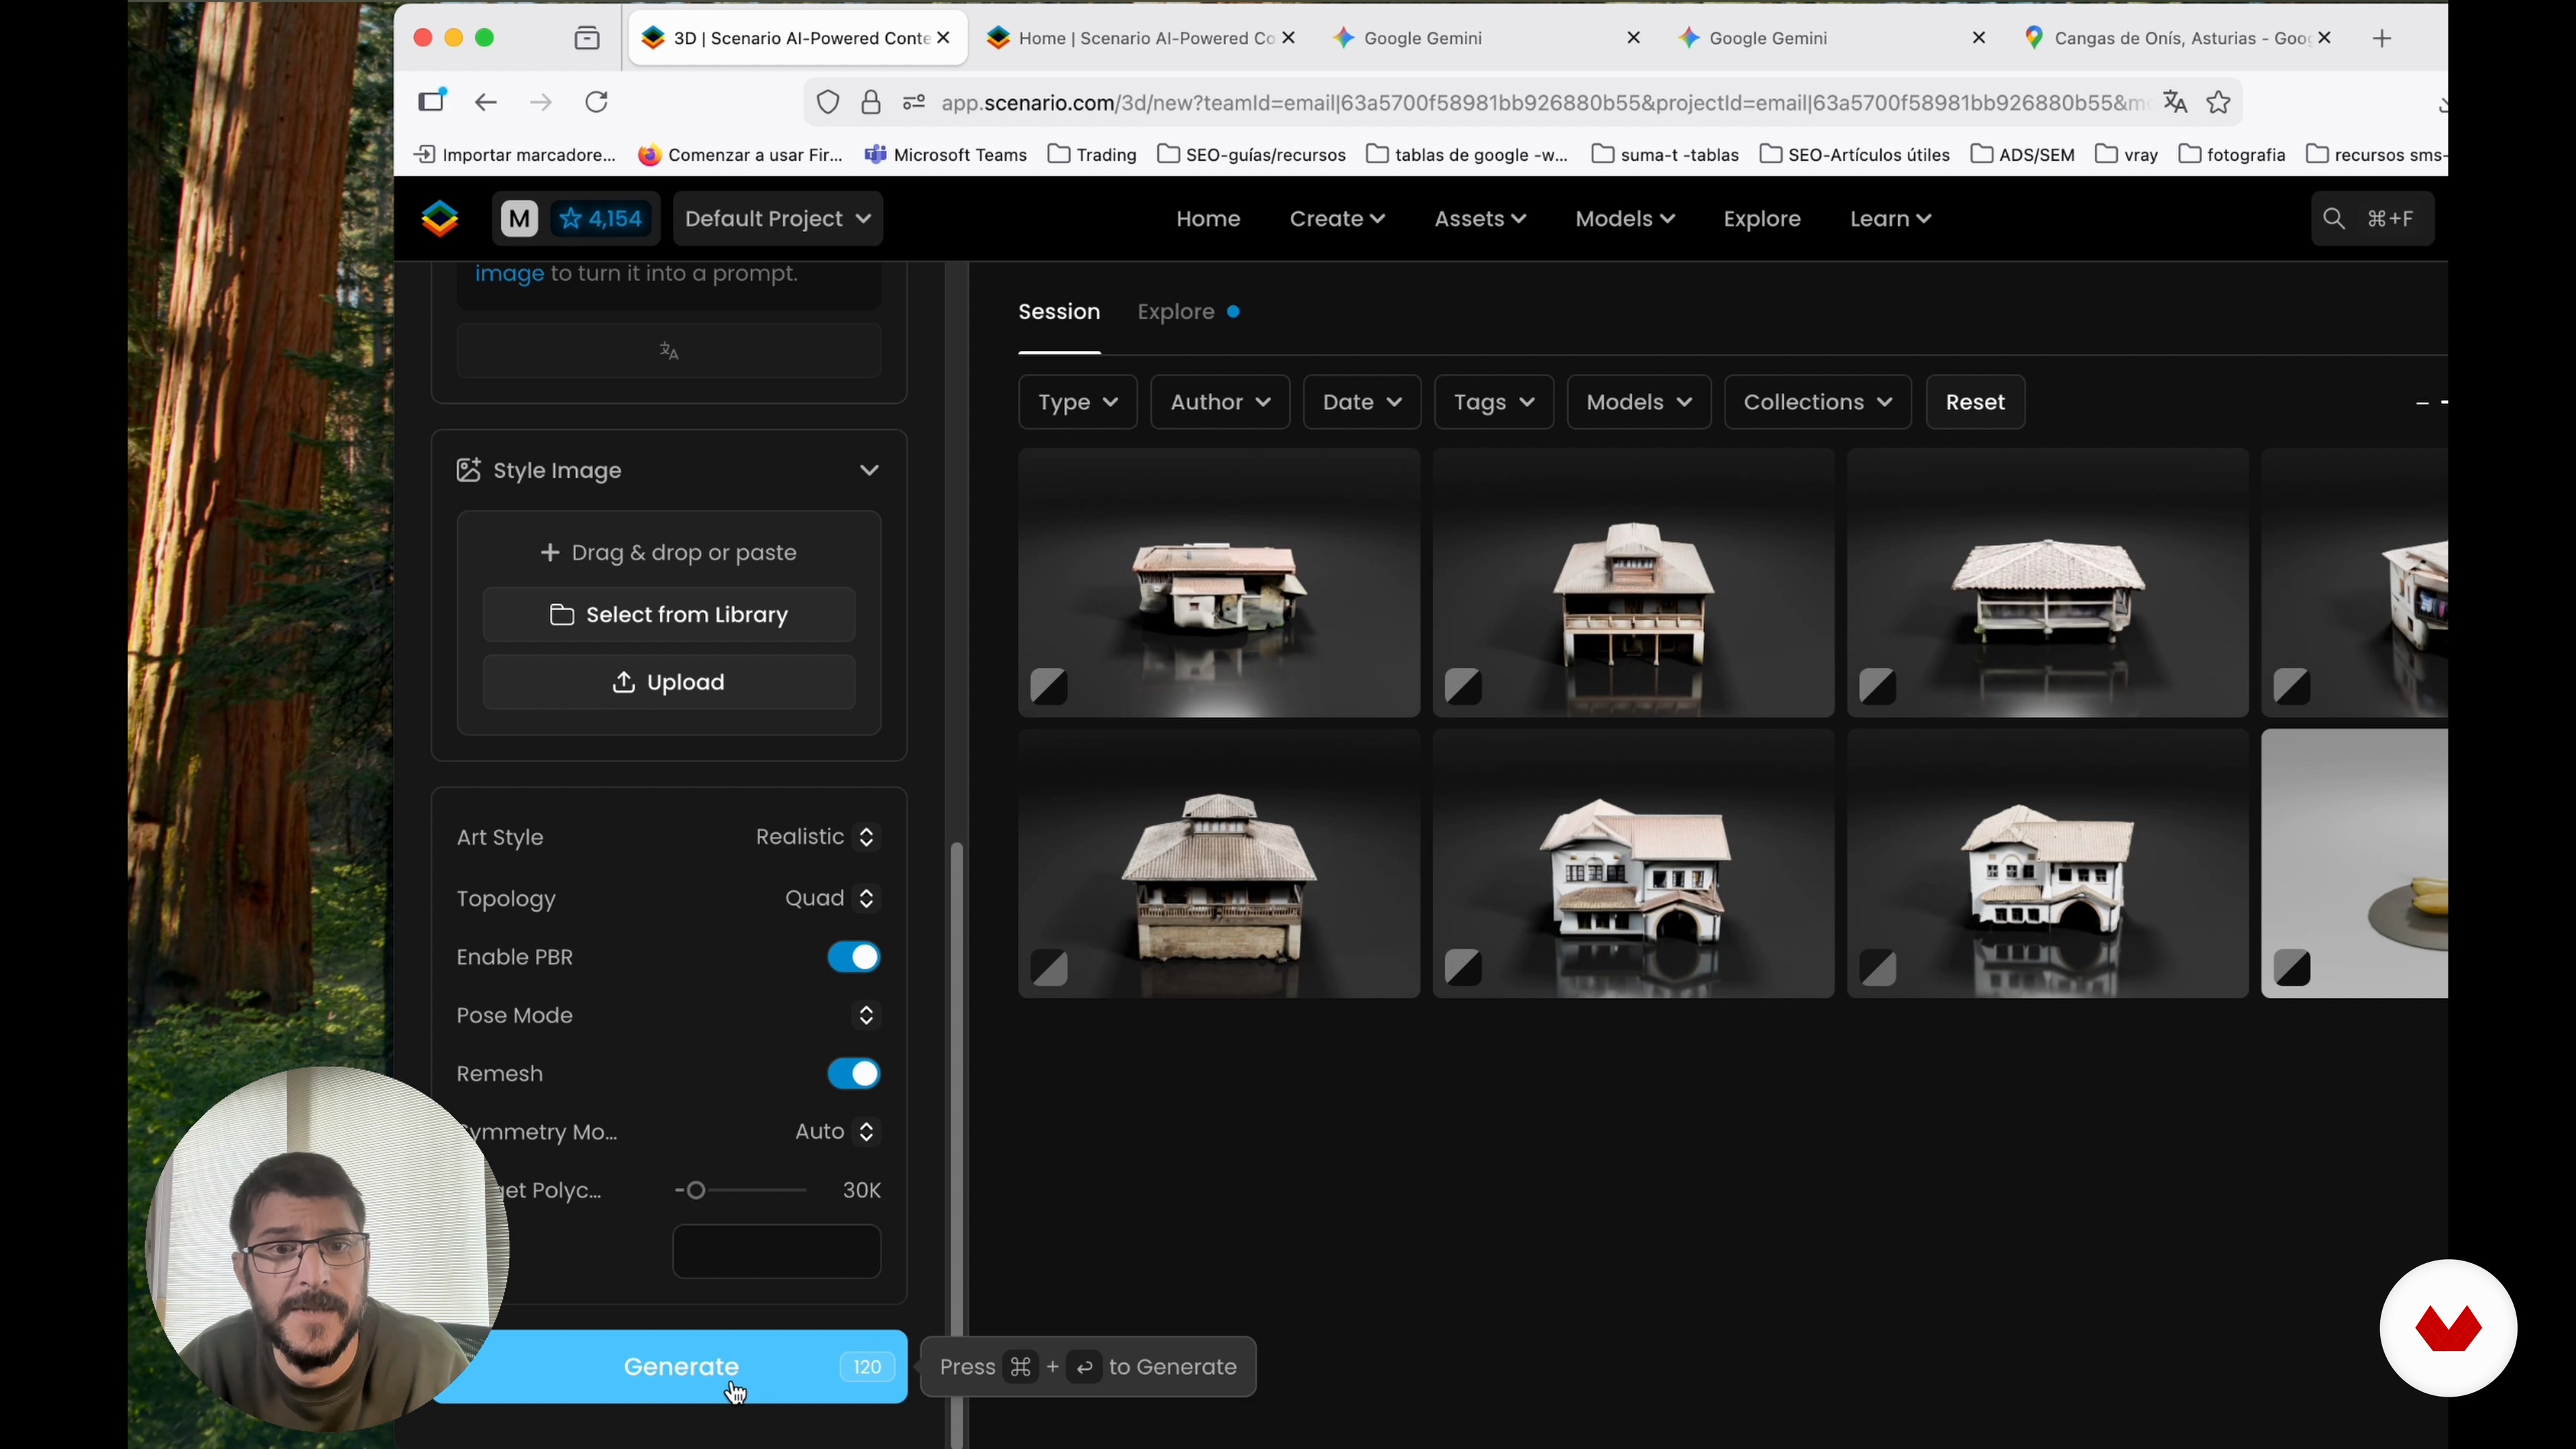Reload the page
Viewport: 2576px width, 1449px height.
click(597, 102)
